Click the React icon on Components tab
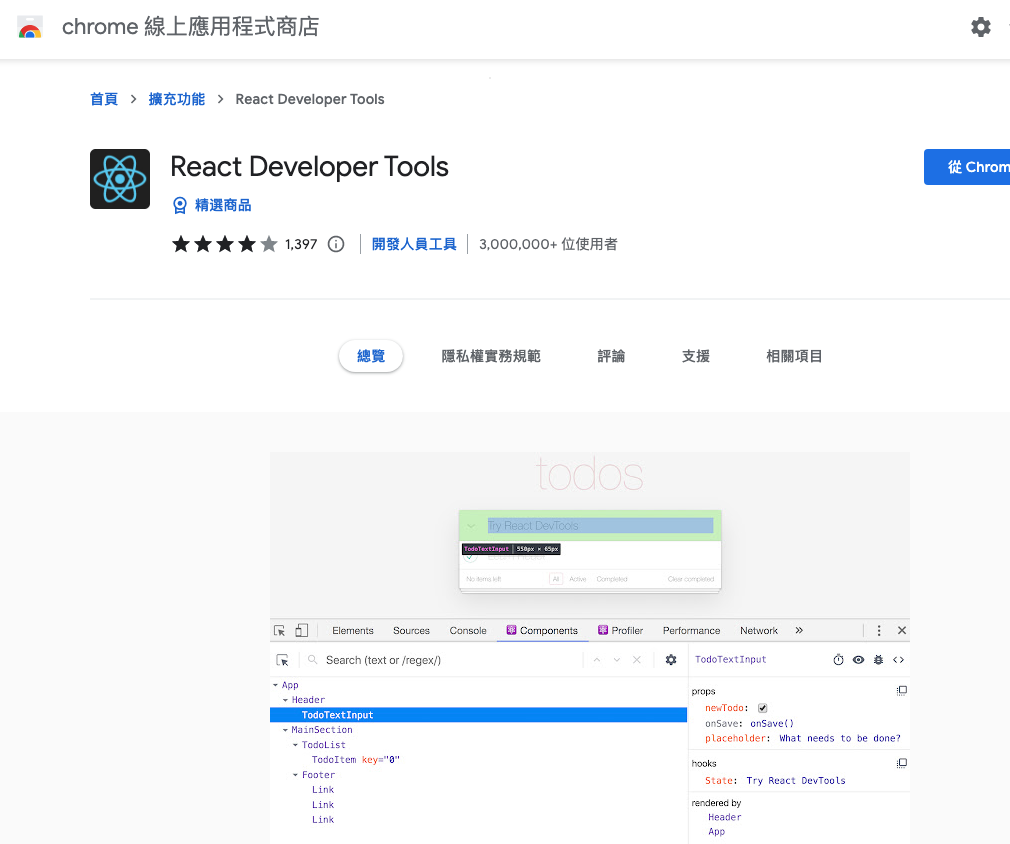1010x844 pixels. click(x=511, y=630)
